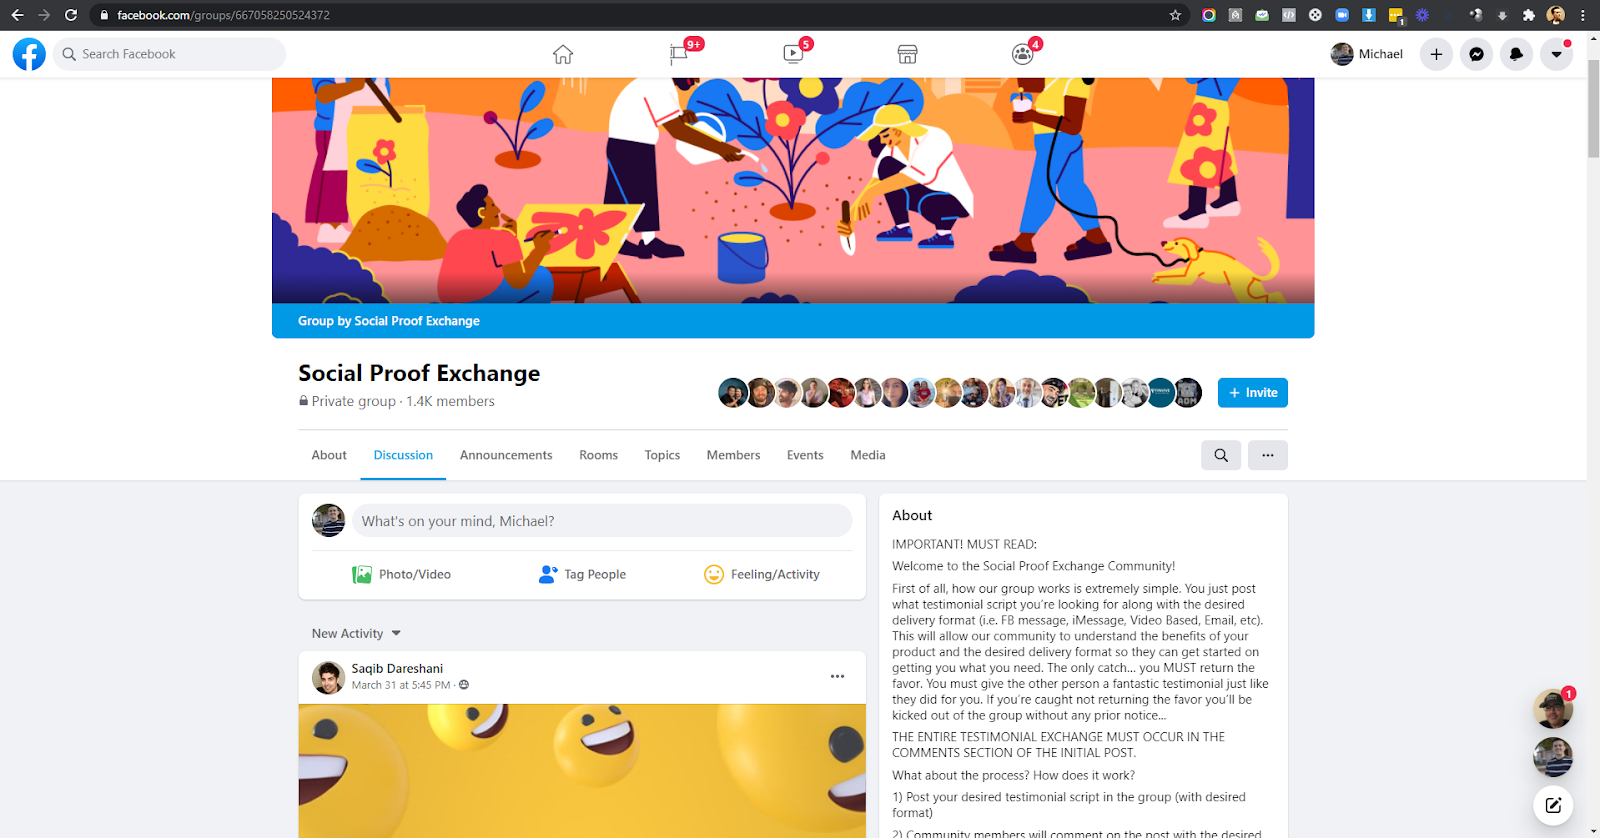Open the Marketplace icon
The image size is (1600, 838).
tap(907, 54)
